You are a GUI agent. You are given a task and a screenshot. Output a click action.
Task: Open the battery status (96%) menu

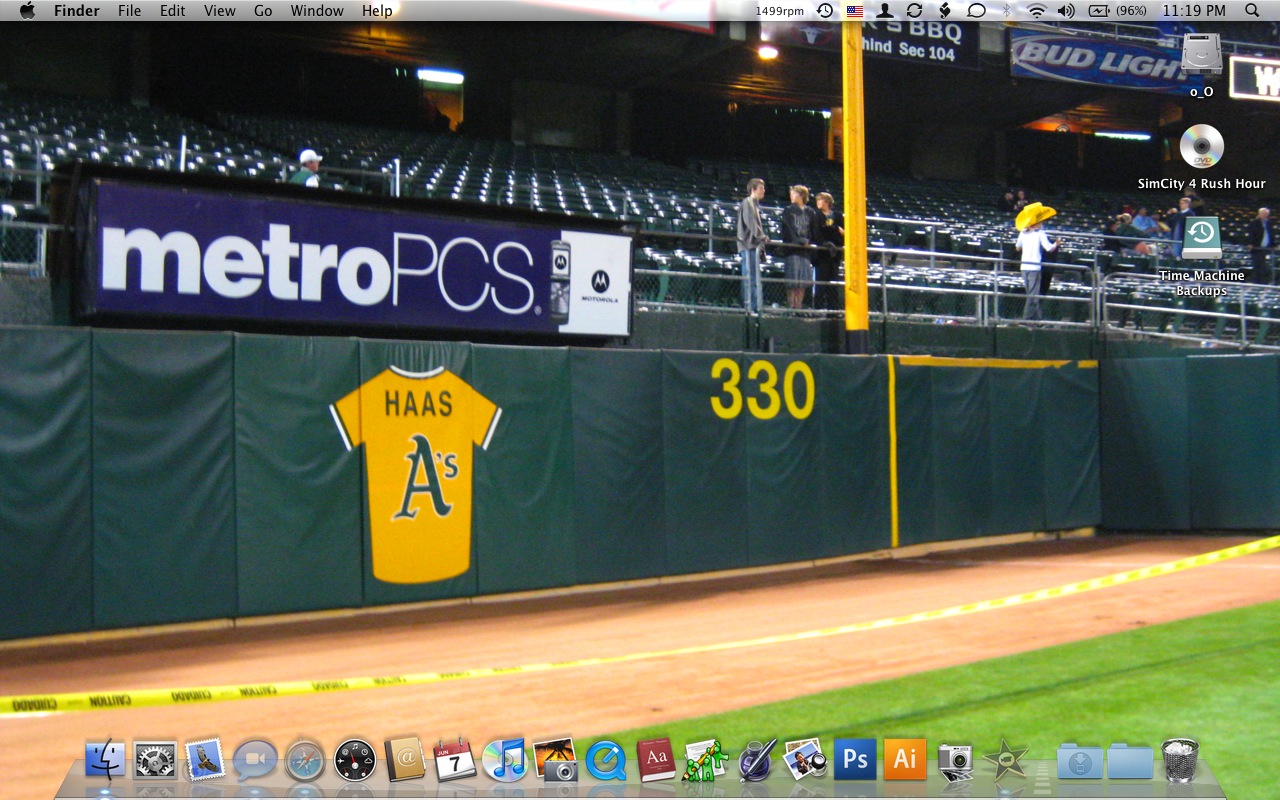coord(1118,11)
